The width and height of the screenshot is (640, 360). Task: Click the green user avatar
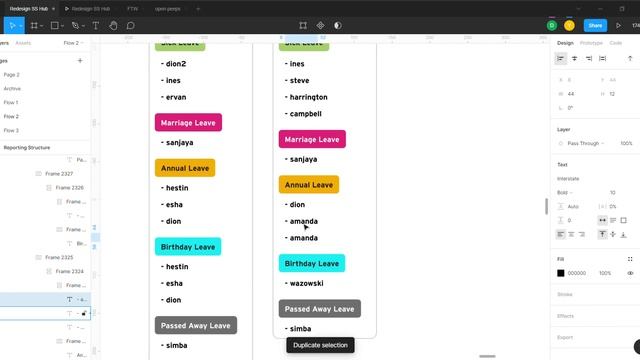pos(552,25)
